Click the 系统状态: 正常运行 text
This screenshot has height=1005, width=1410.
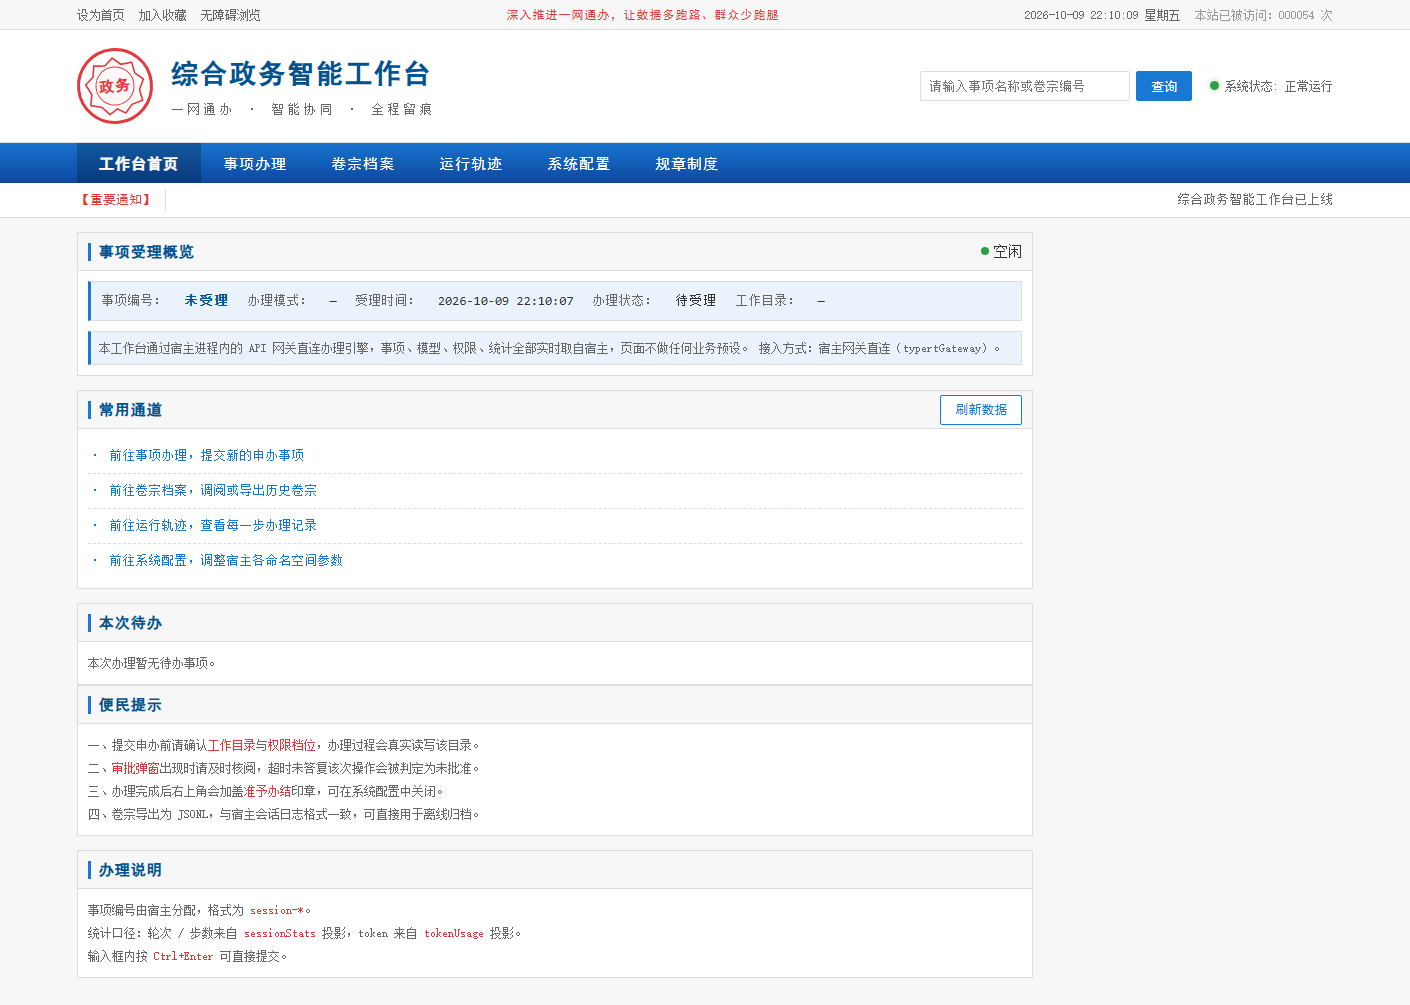pos(1278,86)
